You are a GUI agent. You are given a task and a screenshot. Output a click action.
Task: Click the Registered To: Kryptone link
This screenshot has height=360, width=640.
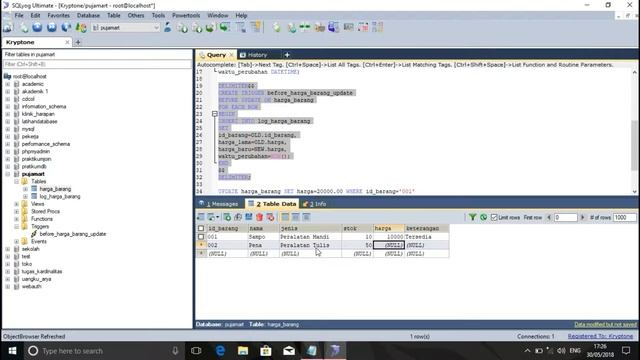coord(600,336)
